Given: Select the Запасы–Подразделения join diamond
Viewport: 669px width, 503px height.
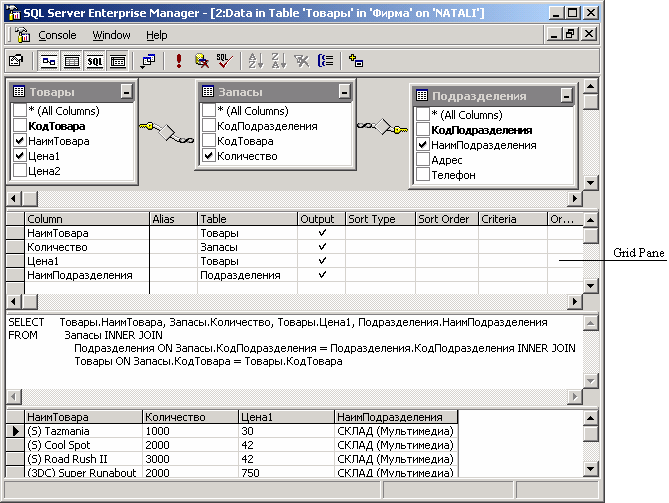Looking at the screenshot, I should 382,126.
